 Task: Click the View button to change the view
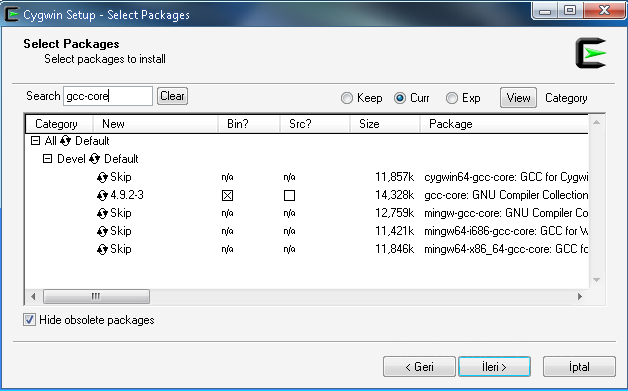[518, 98]
